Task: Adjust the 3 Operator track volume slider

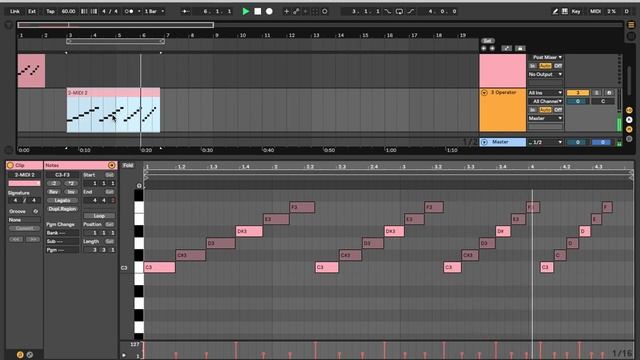Action: 578,101
